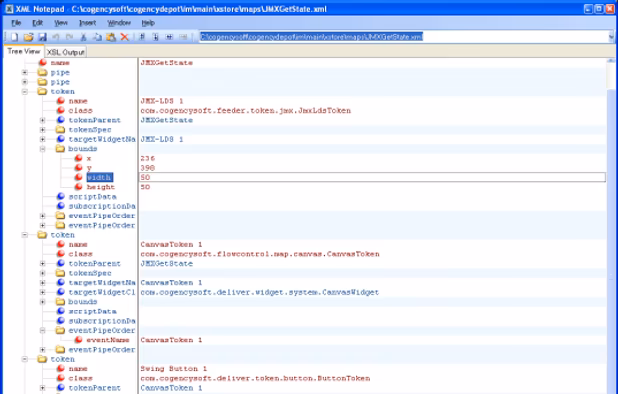Image resolution: width=618 pixels, height=394 pixels.
Task: Collapse the JMX-LDS 1 bounds node
Action: click(x=43, y=149)
